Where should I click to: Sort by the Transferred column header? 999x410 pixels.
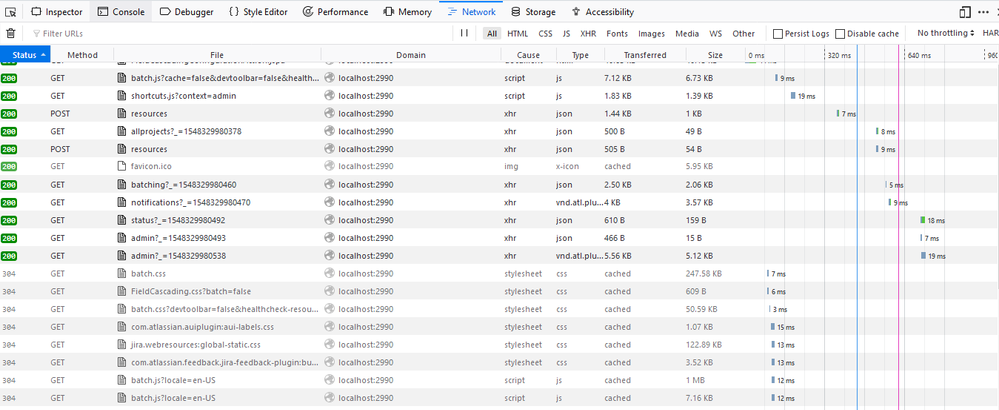(x=645, y=55)
